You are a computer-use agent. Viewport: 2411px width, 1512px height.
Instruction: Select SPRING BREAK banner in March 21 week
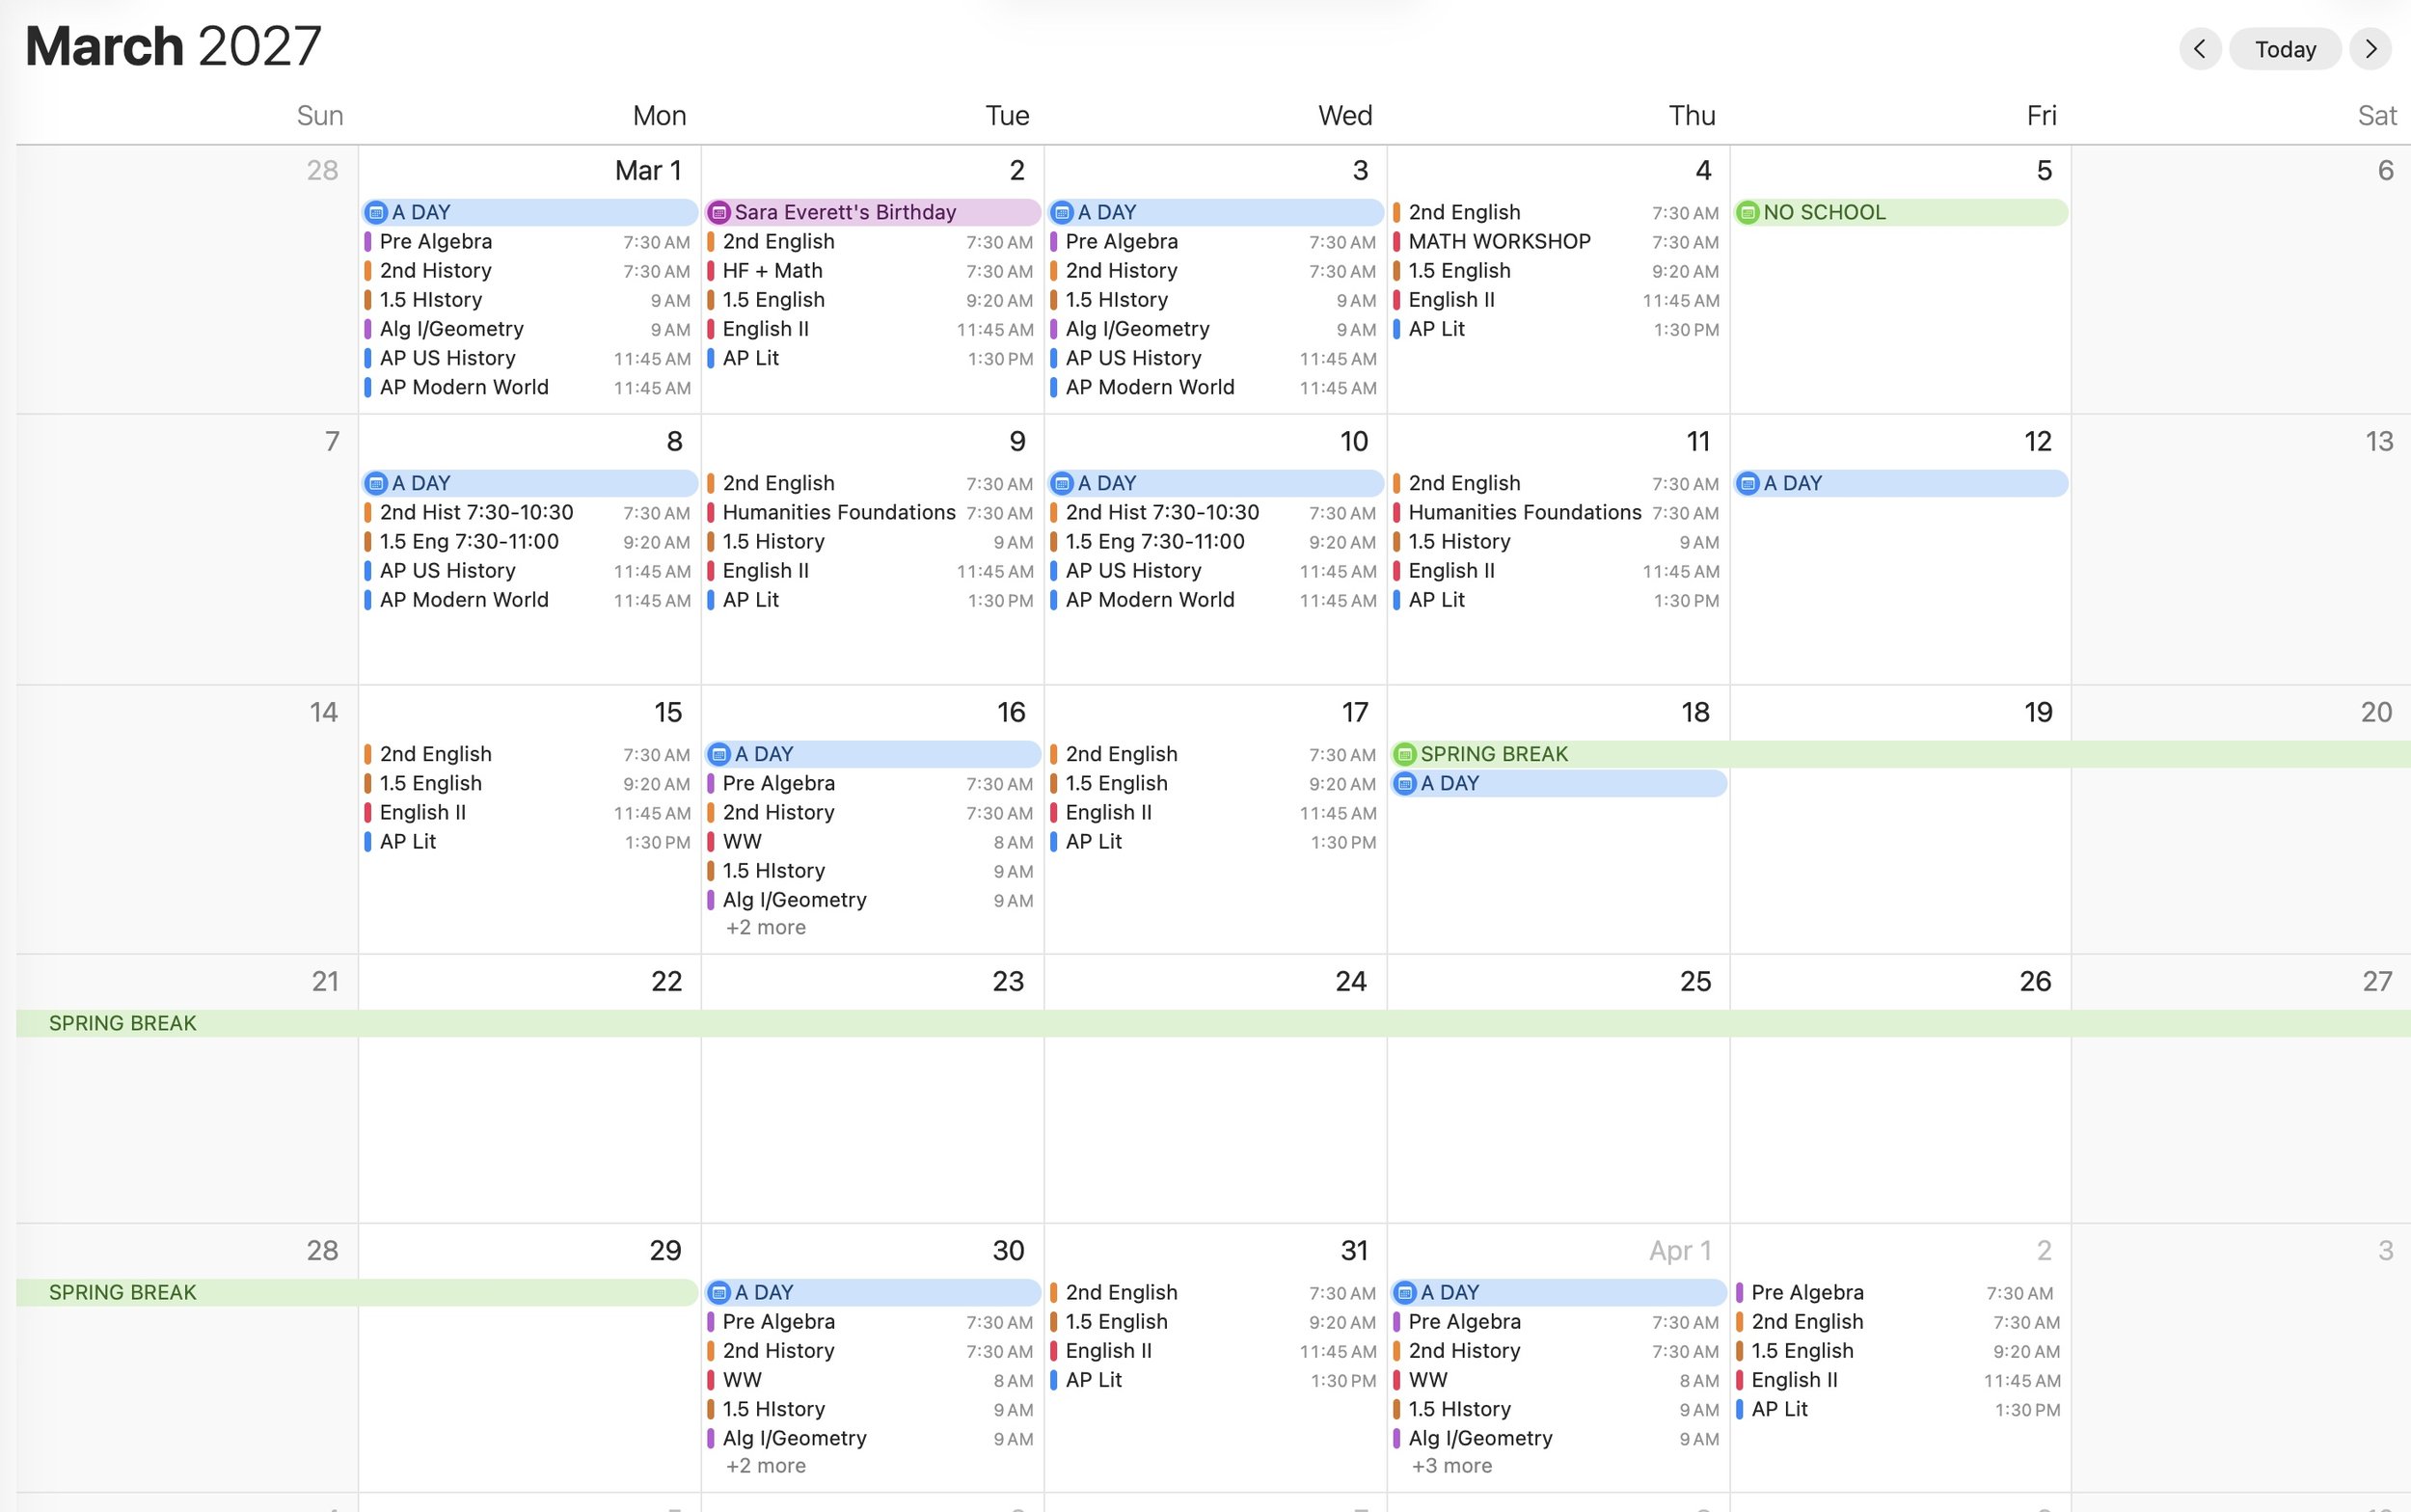(1213, 1023)
